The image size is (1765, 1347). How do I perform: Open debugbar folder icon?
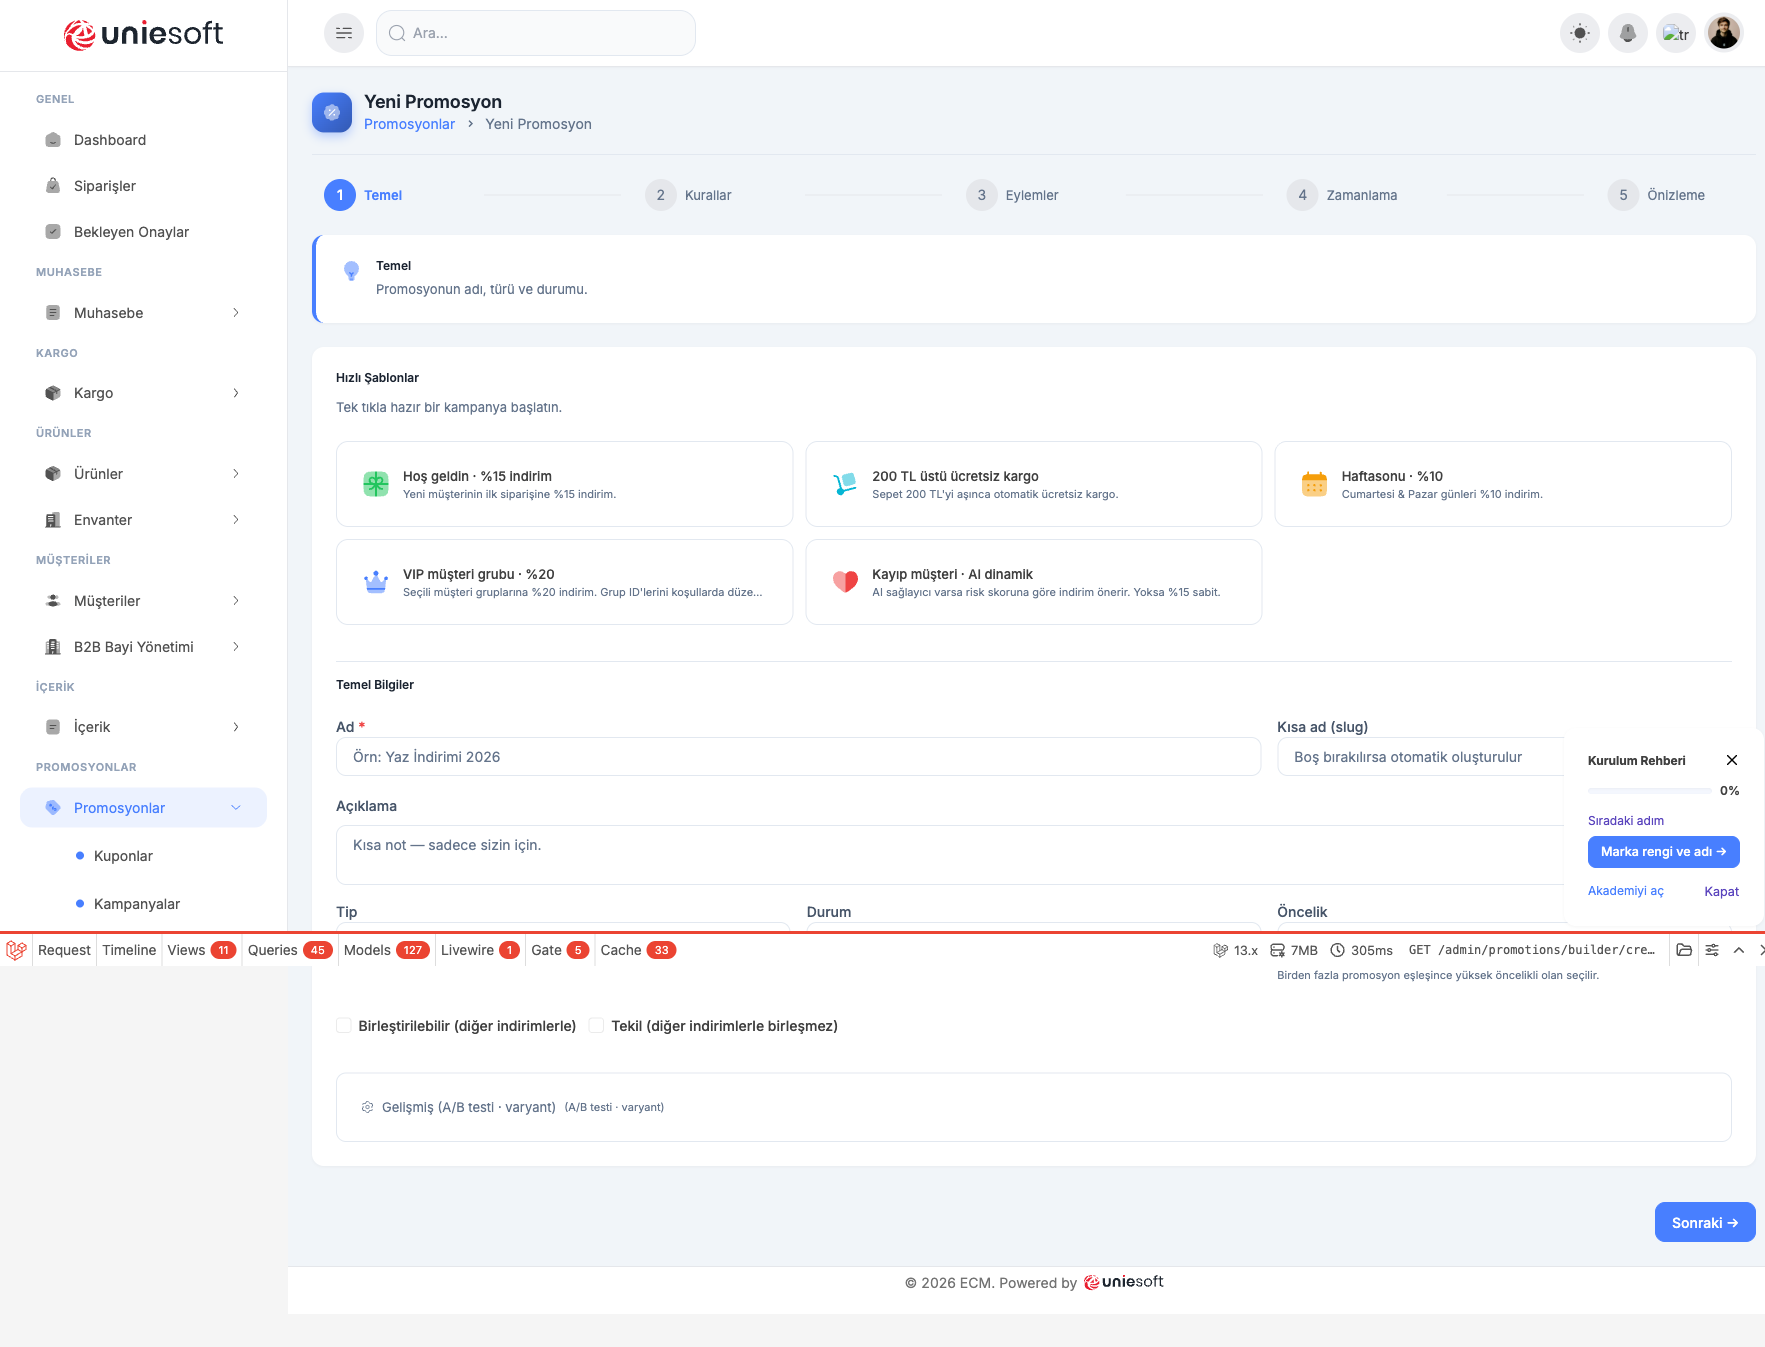coord(1684,950)
